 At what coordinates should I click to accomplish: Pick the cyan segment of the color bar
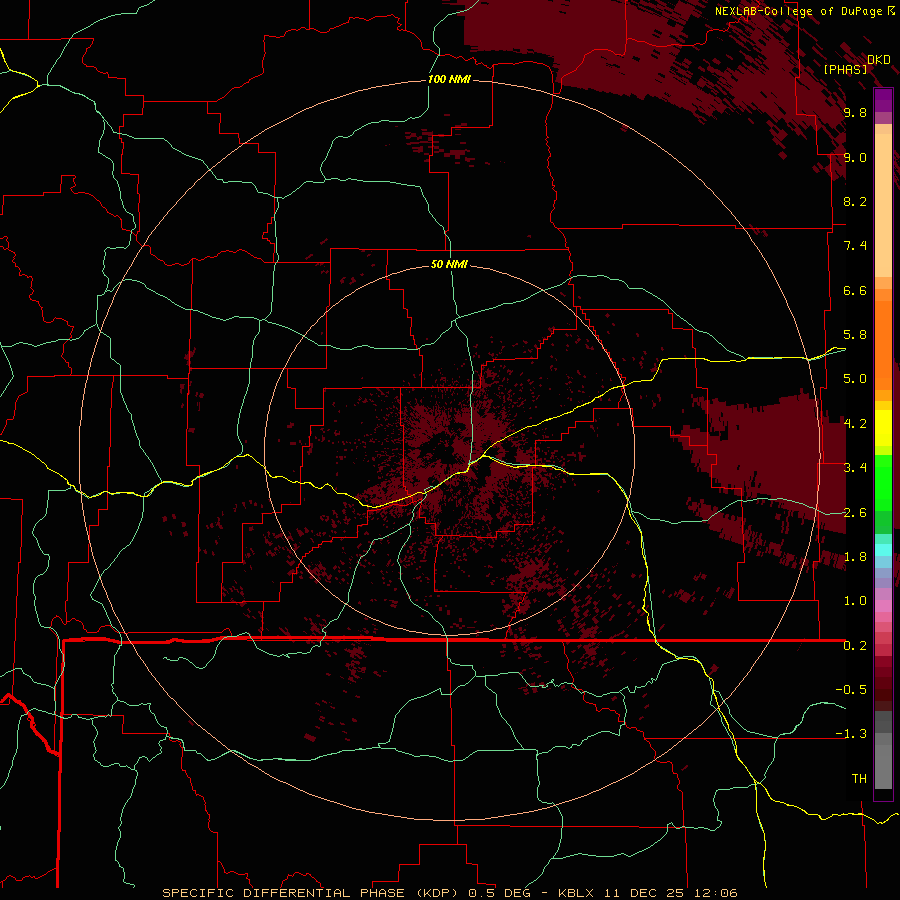point(883,550)
